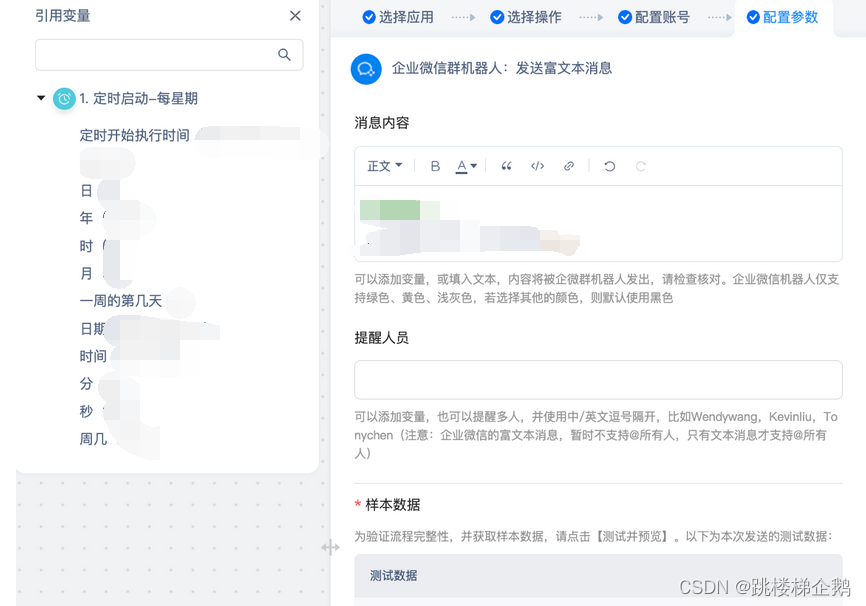
Task: Redo the edit in the message editor
Action: pyautogui.click(x=641, y=166)
